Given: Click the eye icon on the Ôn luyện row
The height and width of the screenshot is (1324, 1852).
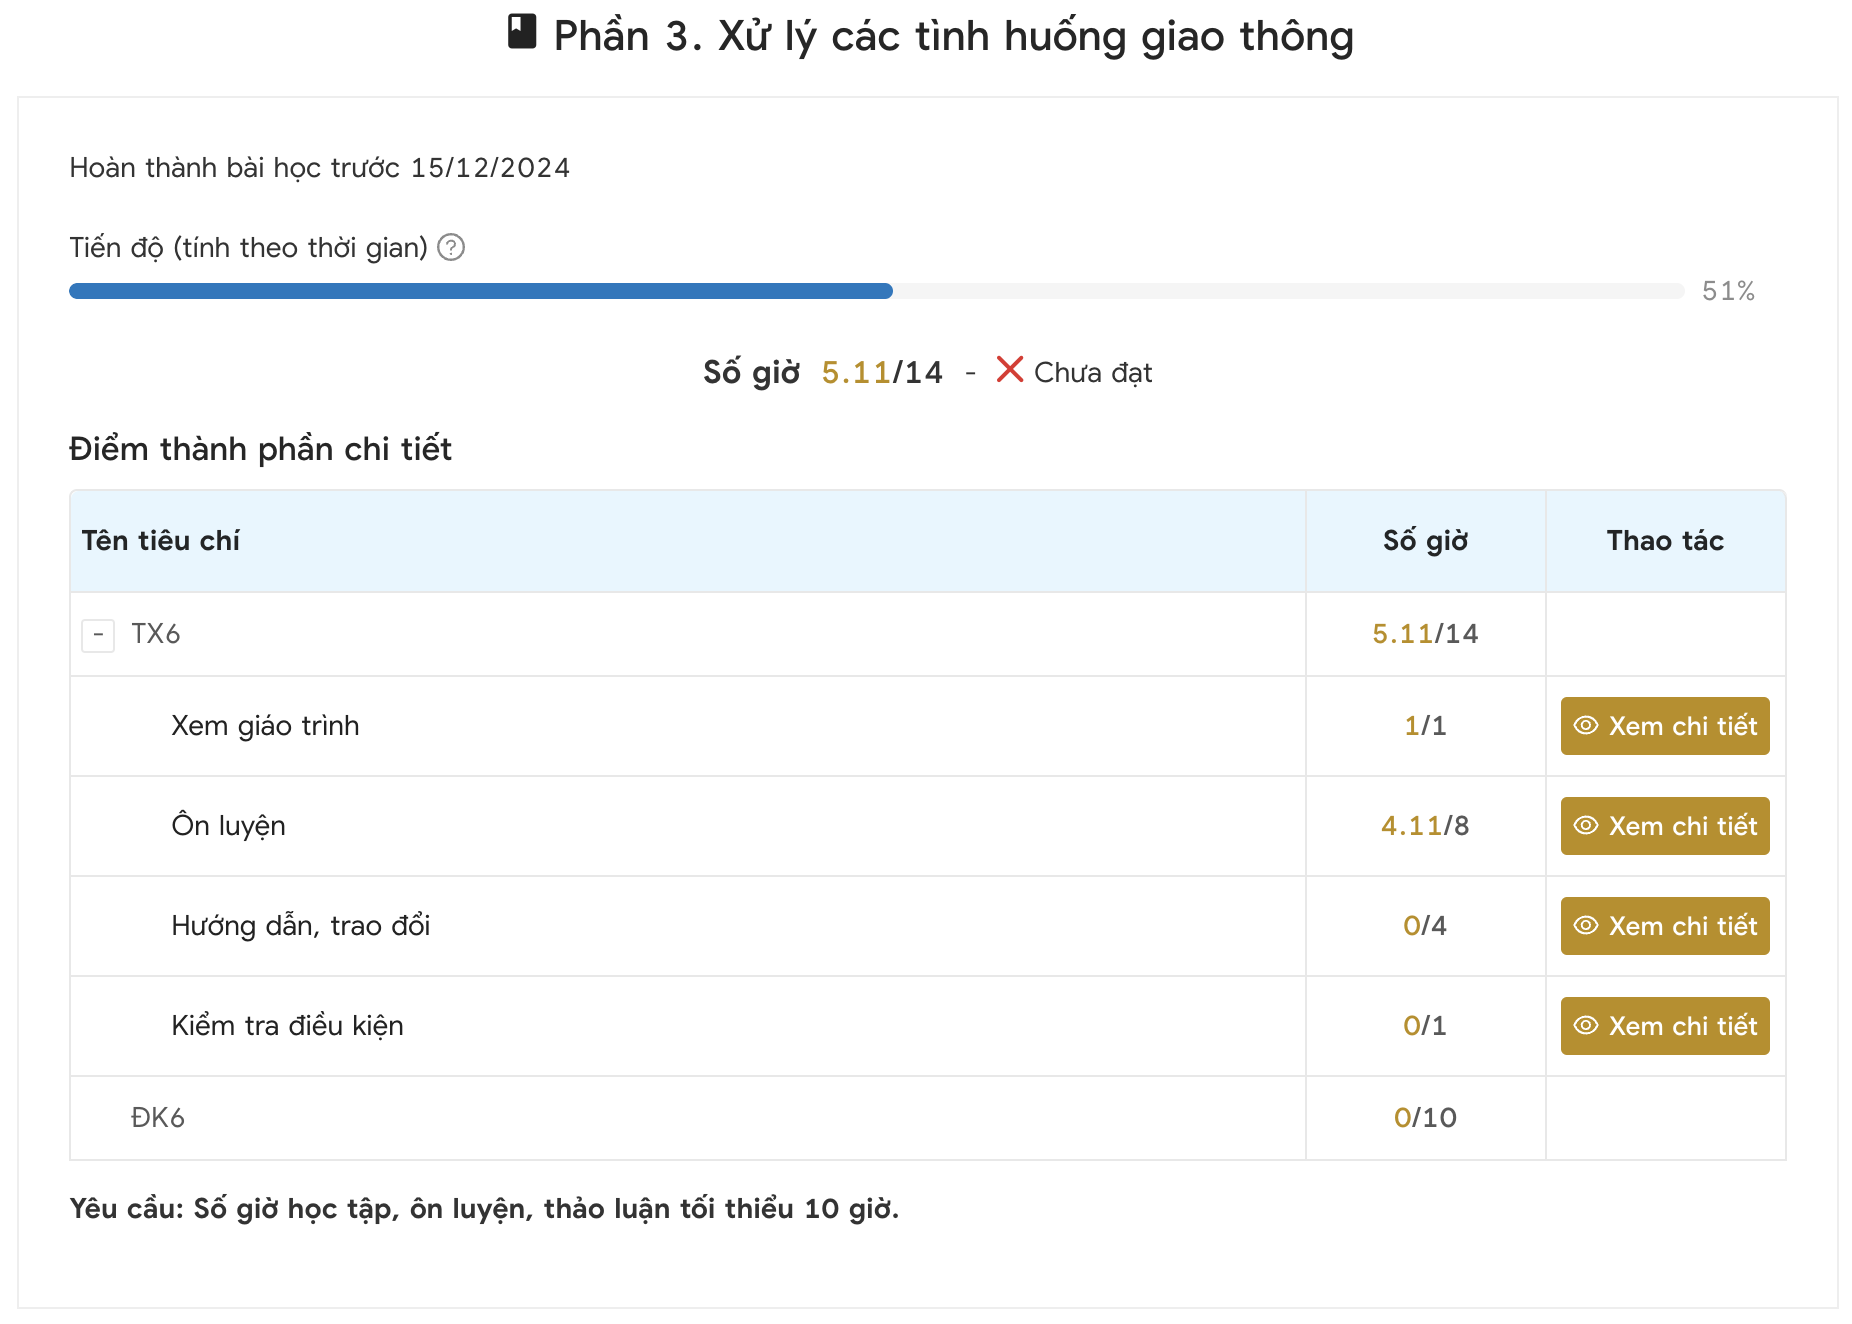Looking at the screenshot, I should 1585,826.
